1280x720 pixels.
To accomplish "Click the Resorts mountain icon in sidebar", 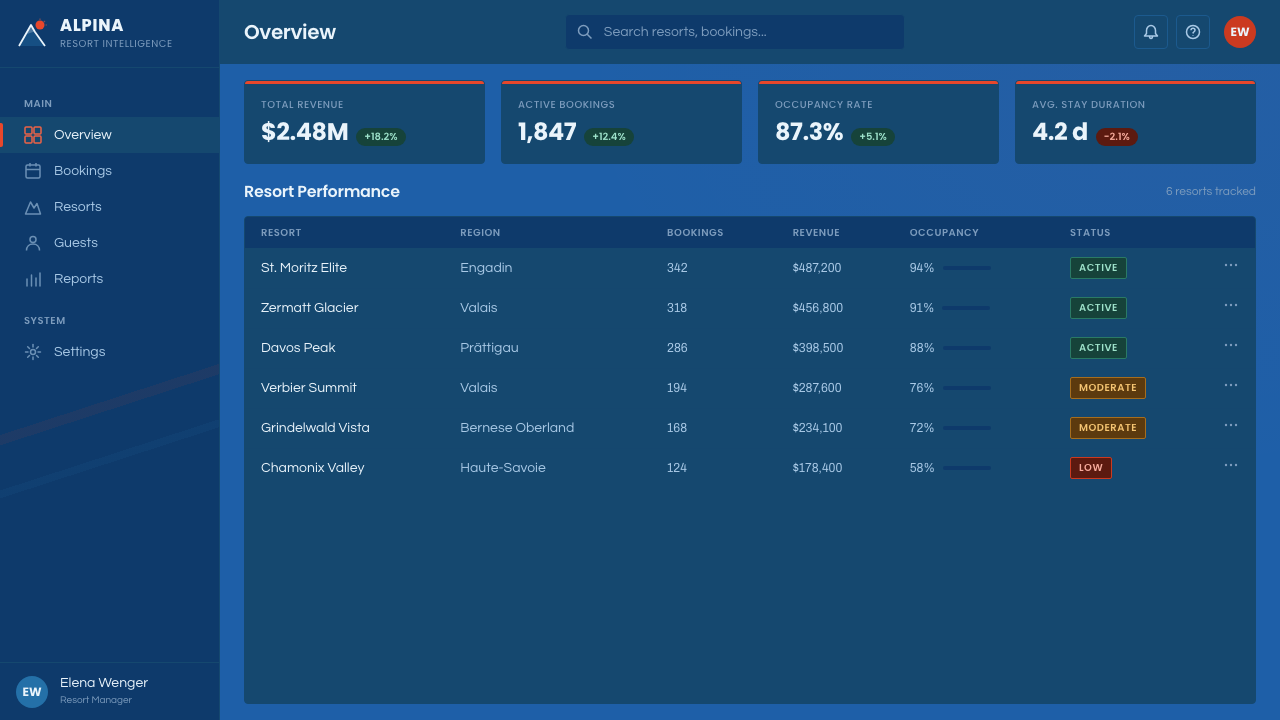I will (x=33, y=207).
